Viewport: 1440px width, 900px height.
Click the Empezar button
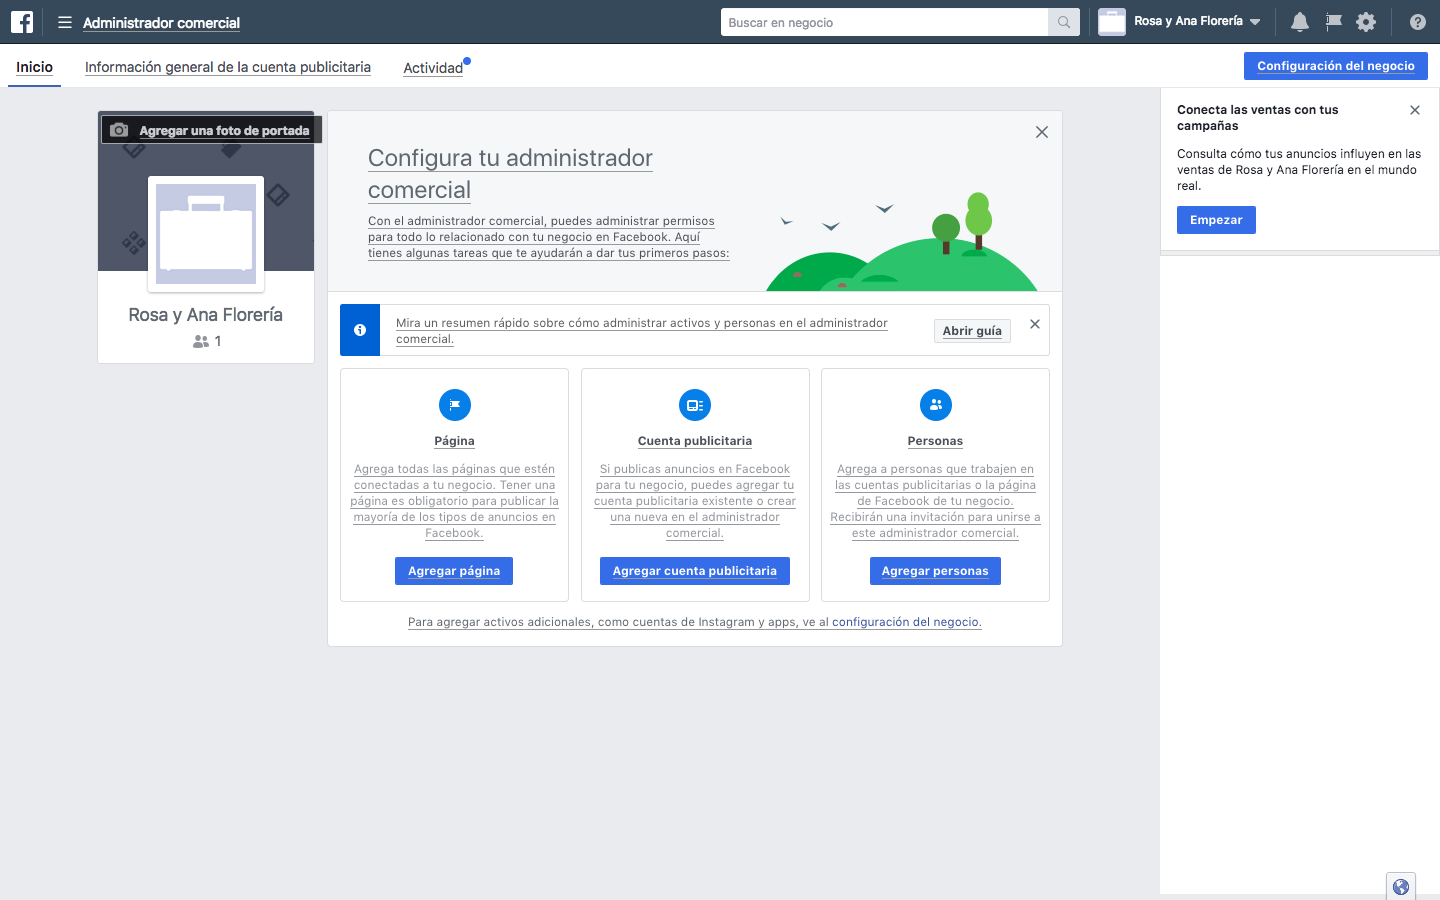pos(1216,220)
